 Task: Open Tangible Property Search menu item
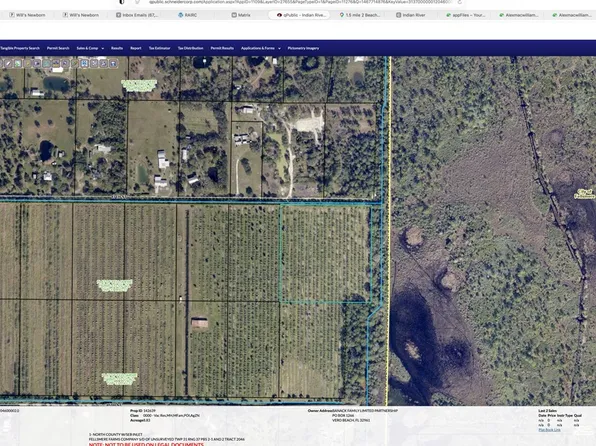point(20,48)
